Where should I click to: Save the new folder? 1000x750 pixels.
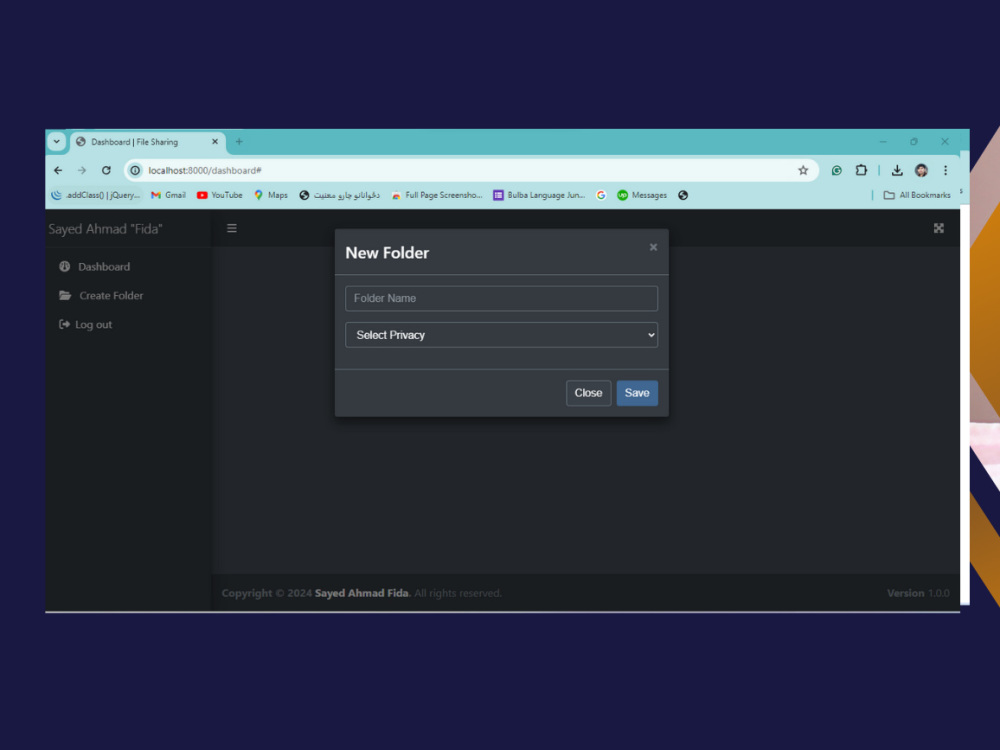[636, 393]
